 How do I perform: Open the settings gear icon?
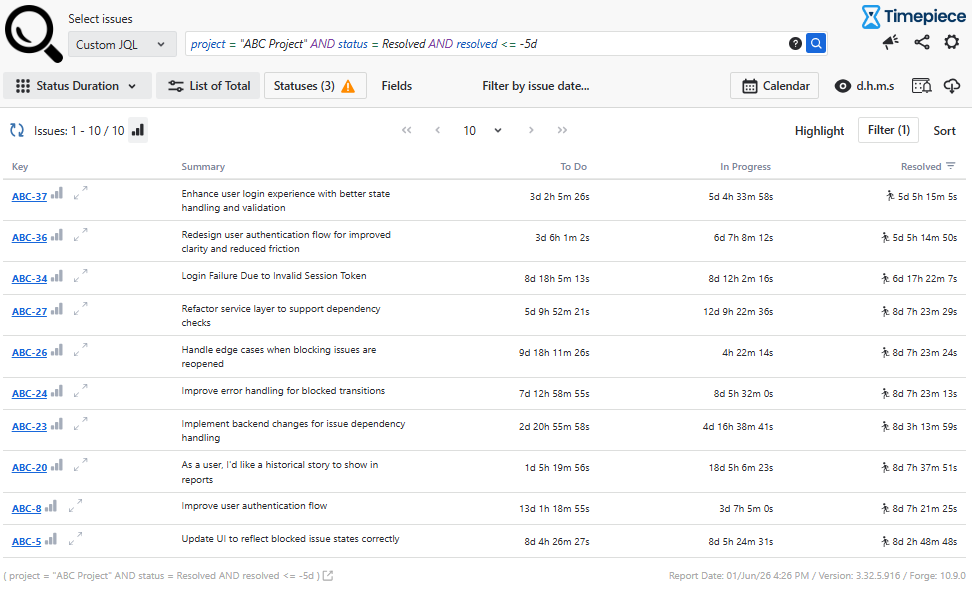click(952, 42)
